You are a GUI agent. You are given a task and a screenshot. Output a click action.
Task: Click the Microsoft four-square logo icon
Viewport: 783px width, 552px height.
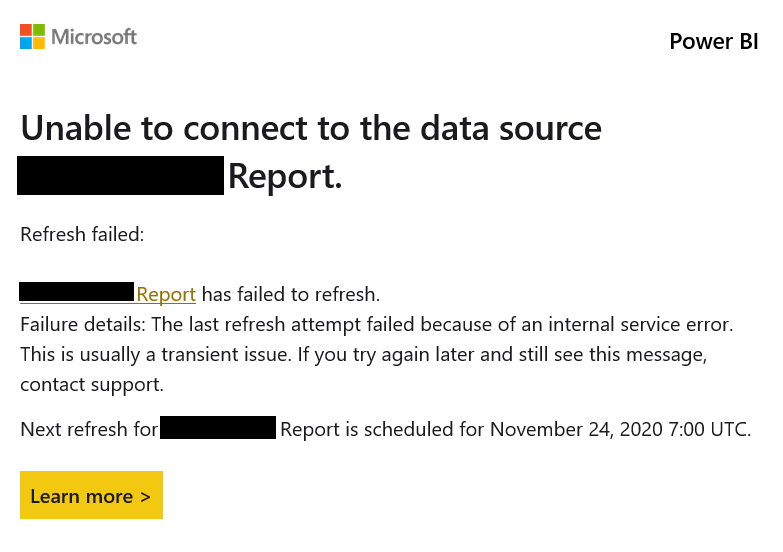[x=32, y=36]
